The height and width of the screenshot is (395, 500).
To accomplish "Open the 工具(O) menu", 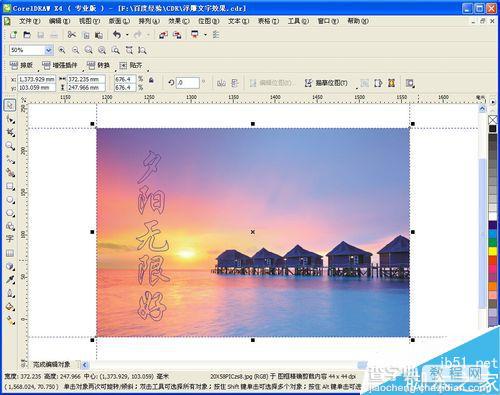I will 298,21.
